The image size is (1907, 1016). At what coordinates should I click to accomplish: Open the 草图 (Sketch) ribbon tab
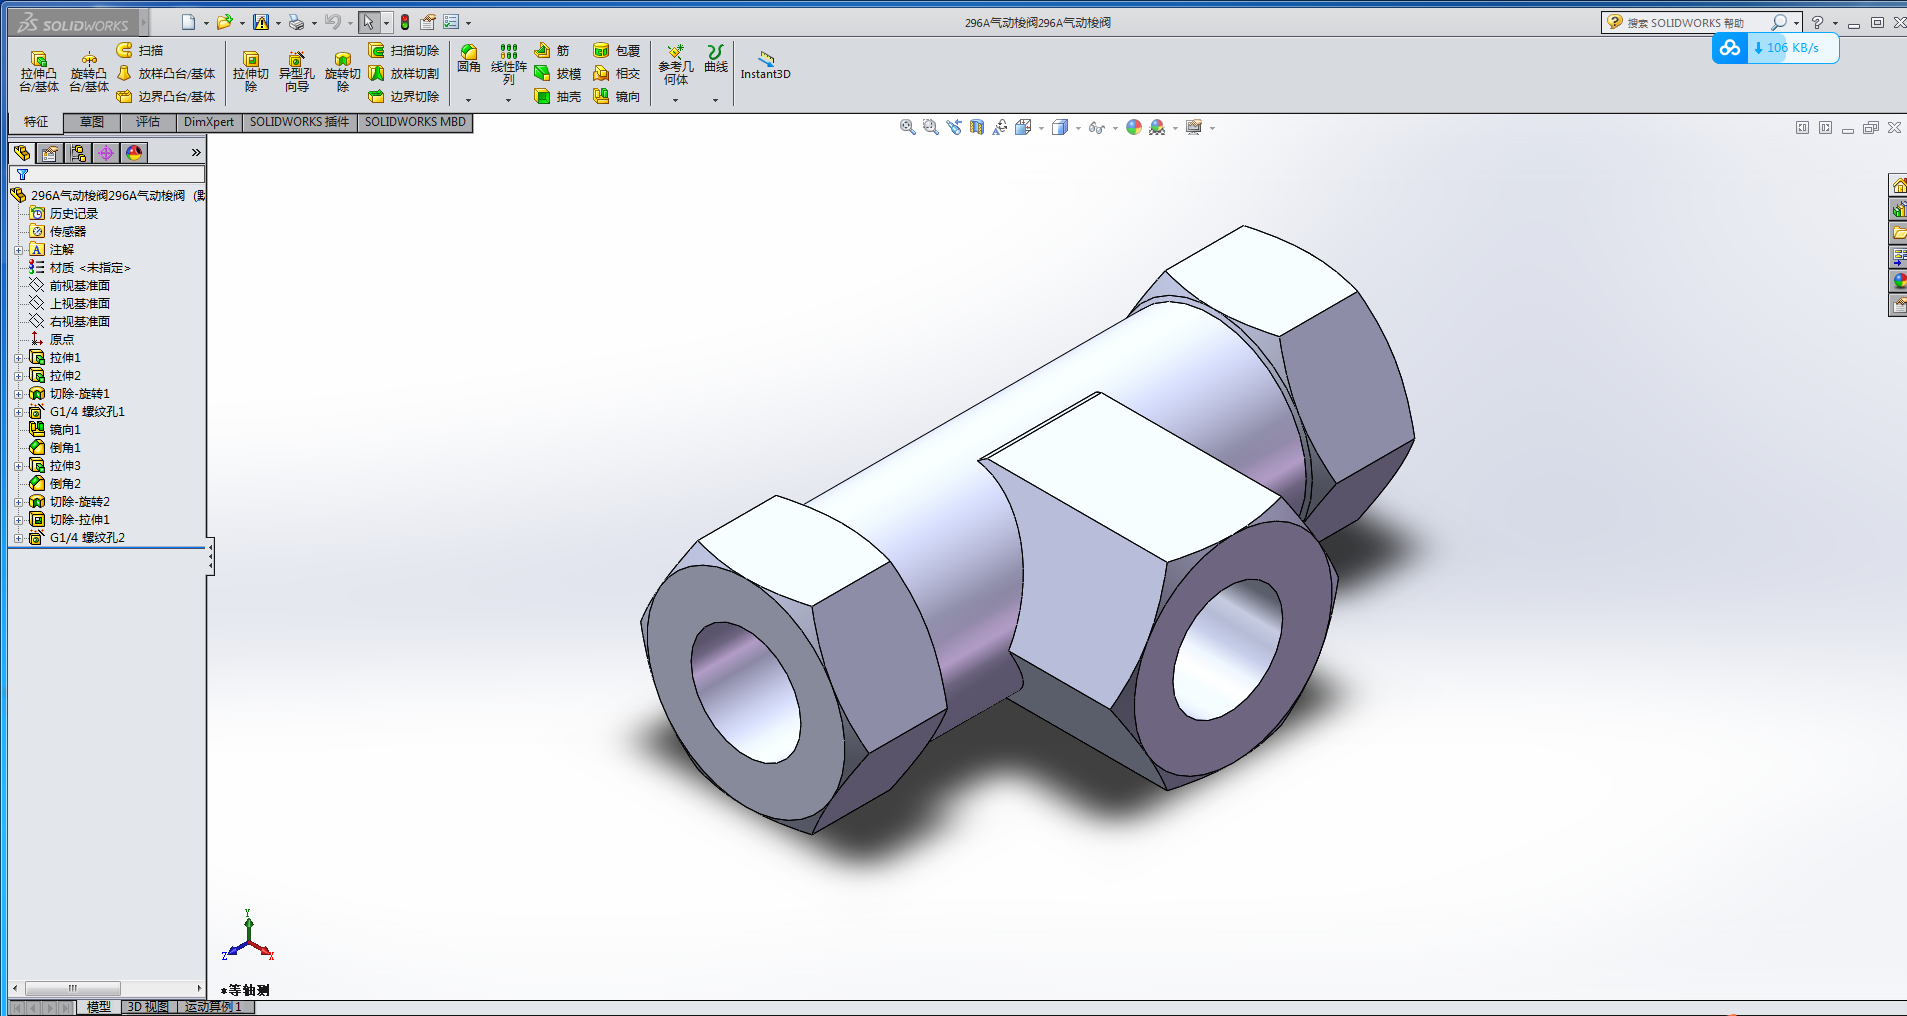pos(92,122)
